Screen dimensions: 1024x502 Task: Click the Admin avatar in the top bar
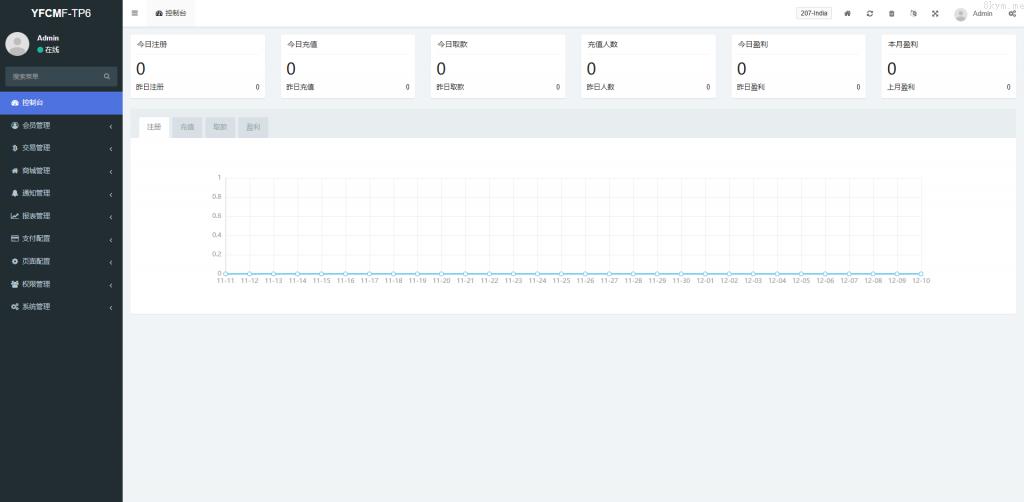tap(961, 14)
